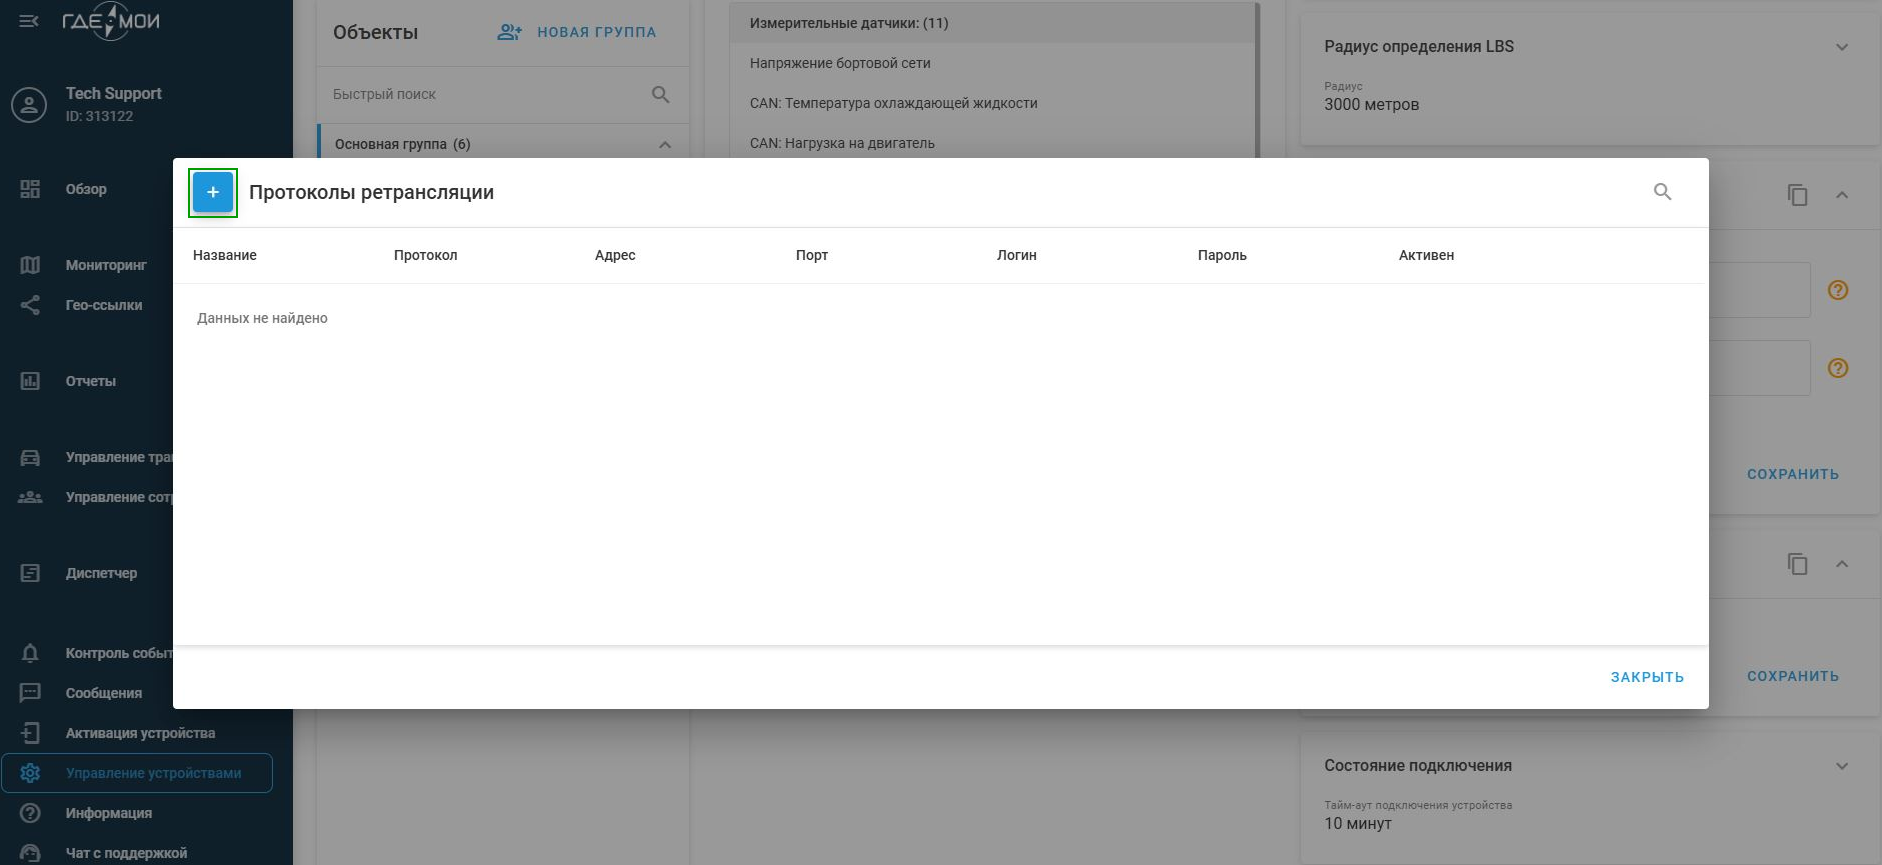Click the upper orange help question icon
Screen dimensions: 1882x865
[x=1837, y=290]
